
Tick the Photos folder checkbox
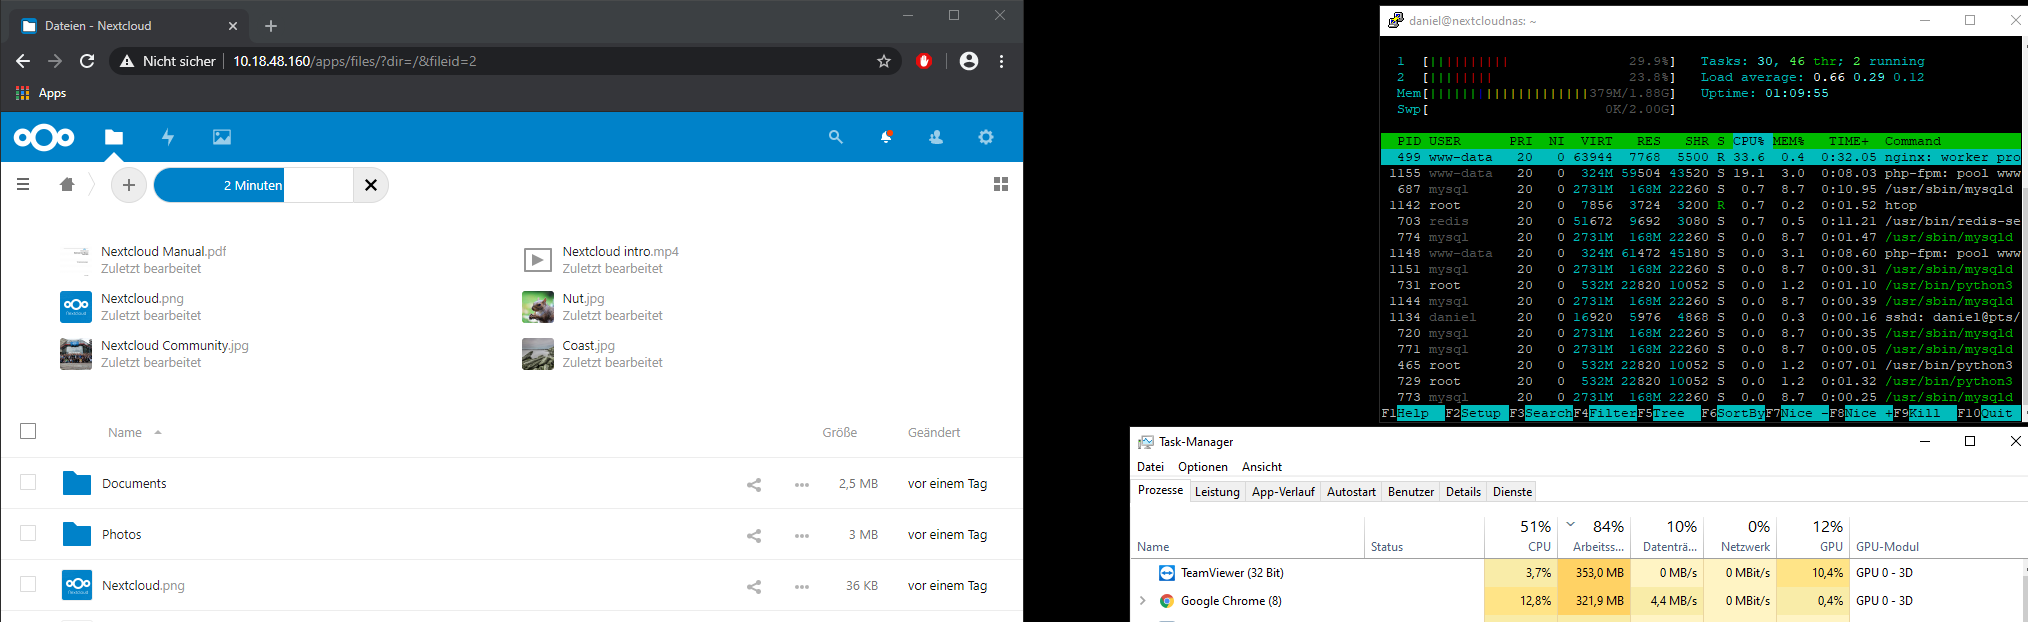[x=28, y=533]
